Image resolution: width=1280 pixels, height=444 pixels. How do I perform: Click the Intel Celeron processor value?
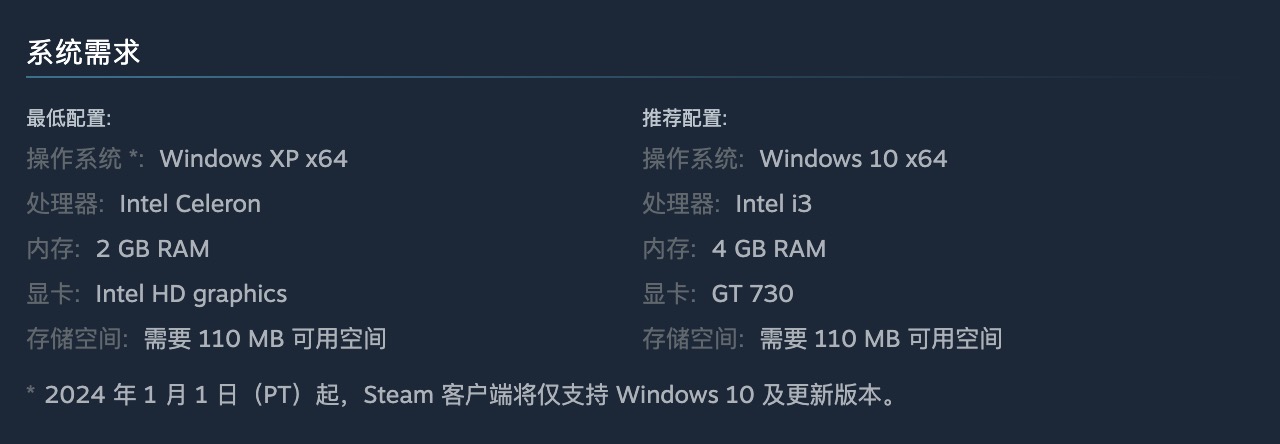(190, 204)
